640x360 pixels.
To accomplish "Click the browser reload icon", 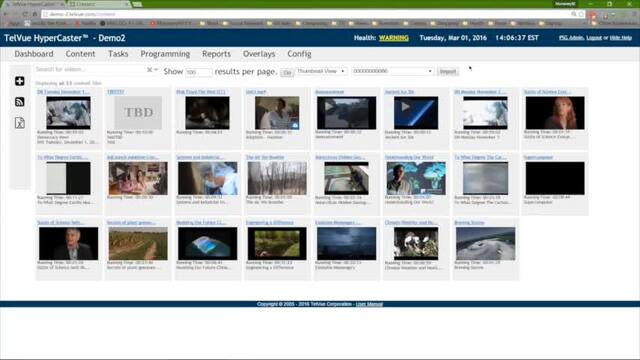I will coord(25,14).
